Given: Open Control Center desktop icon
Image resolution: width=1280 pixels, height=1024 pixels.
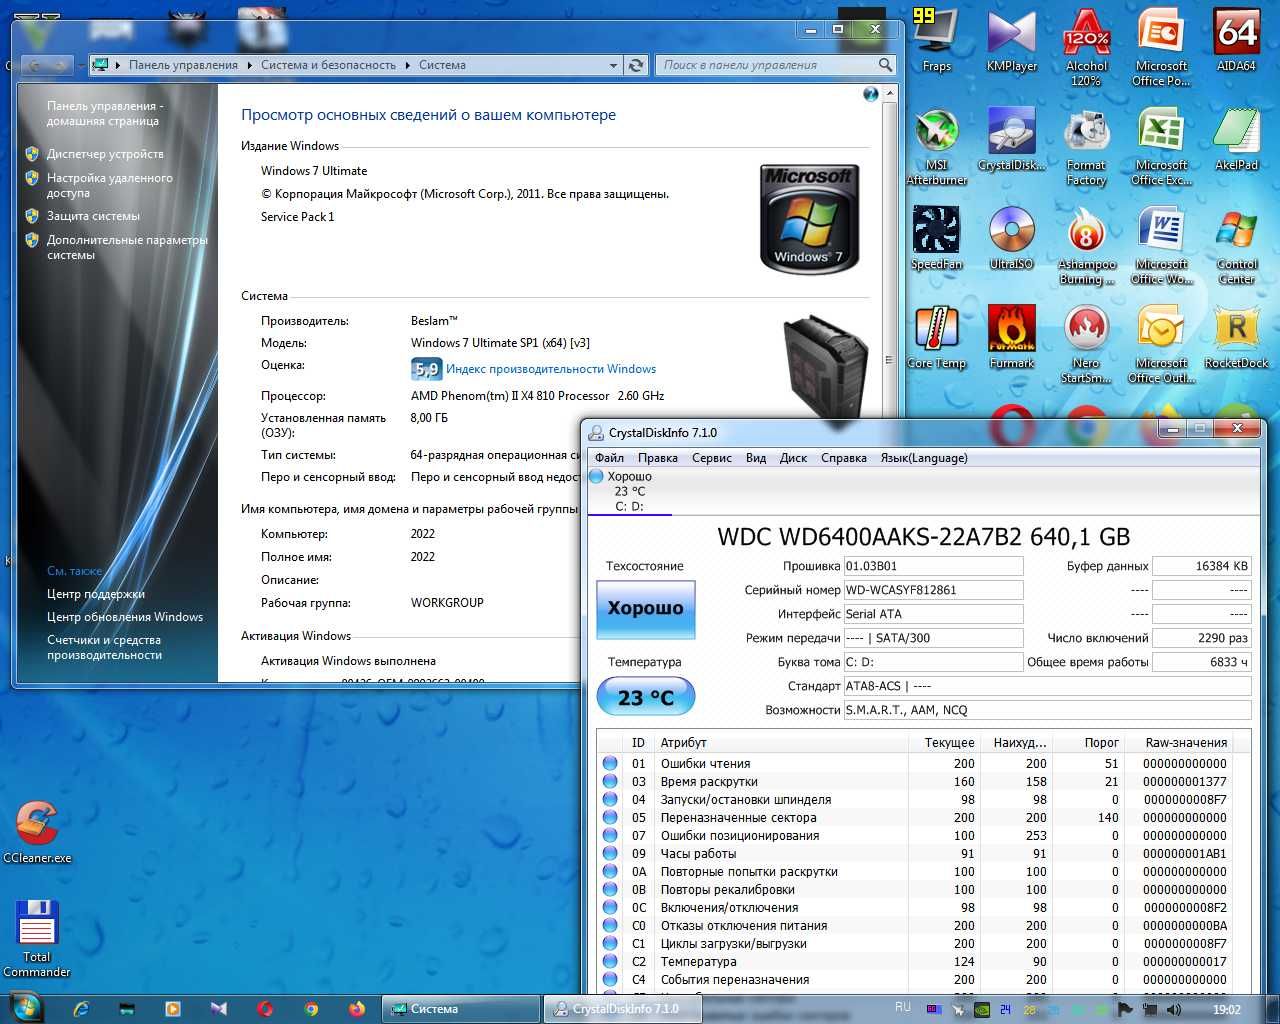Looking at the screenshot, I should point(1236,245).
